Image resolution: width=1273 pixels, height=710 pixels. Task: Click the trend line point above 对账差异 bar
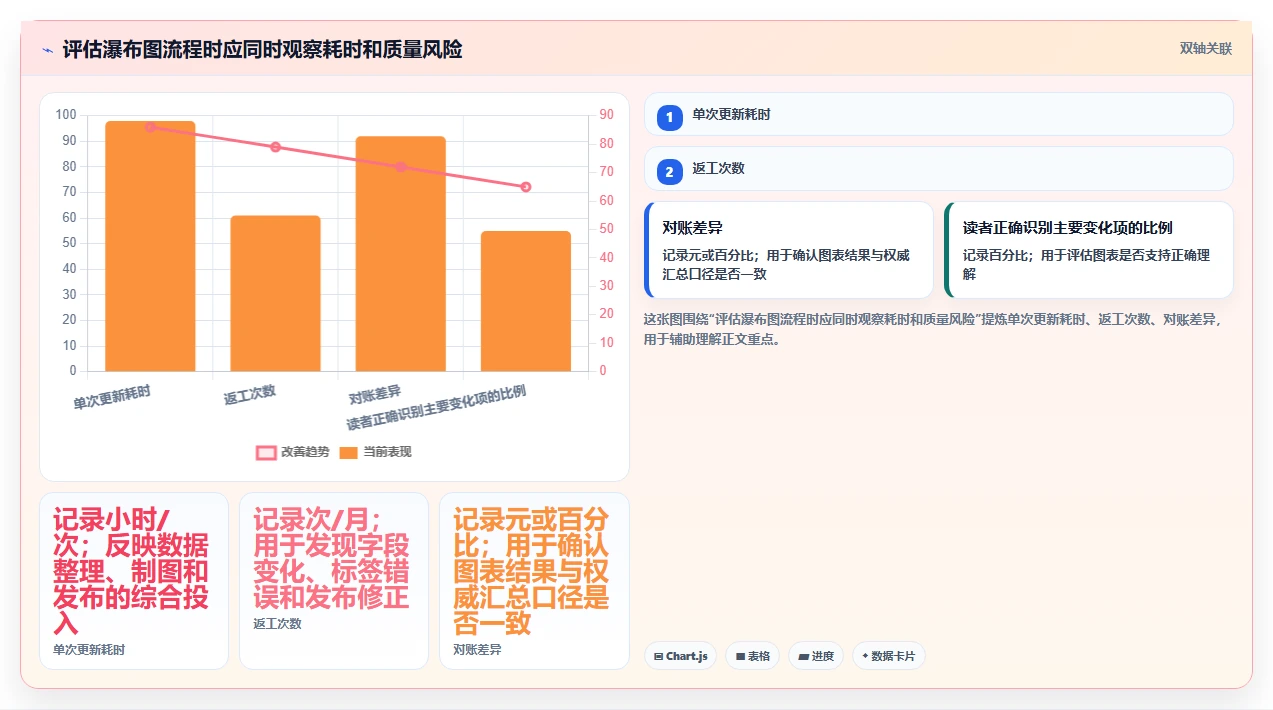click(x=401, y=167)
